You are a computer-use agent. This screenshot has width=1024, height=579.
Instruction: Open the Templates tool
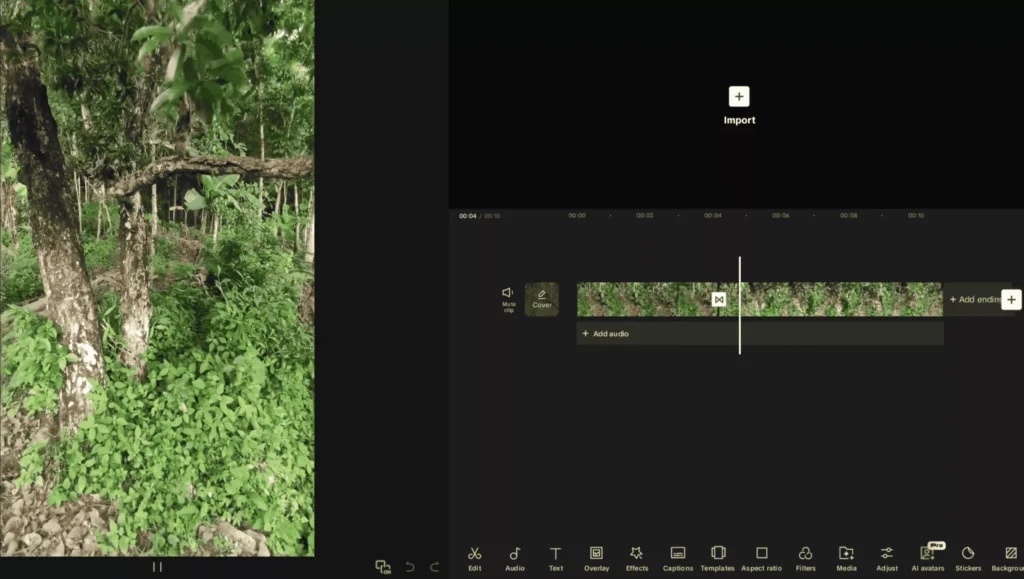point(718,557)
